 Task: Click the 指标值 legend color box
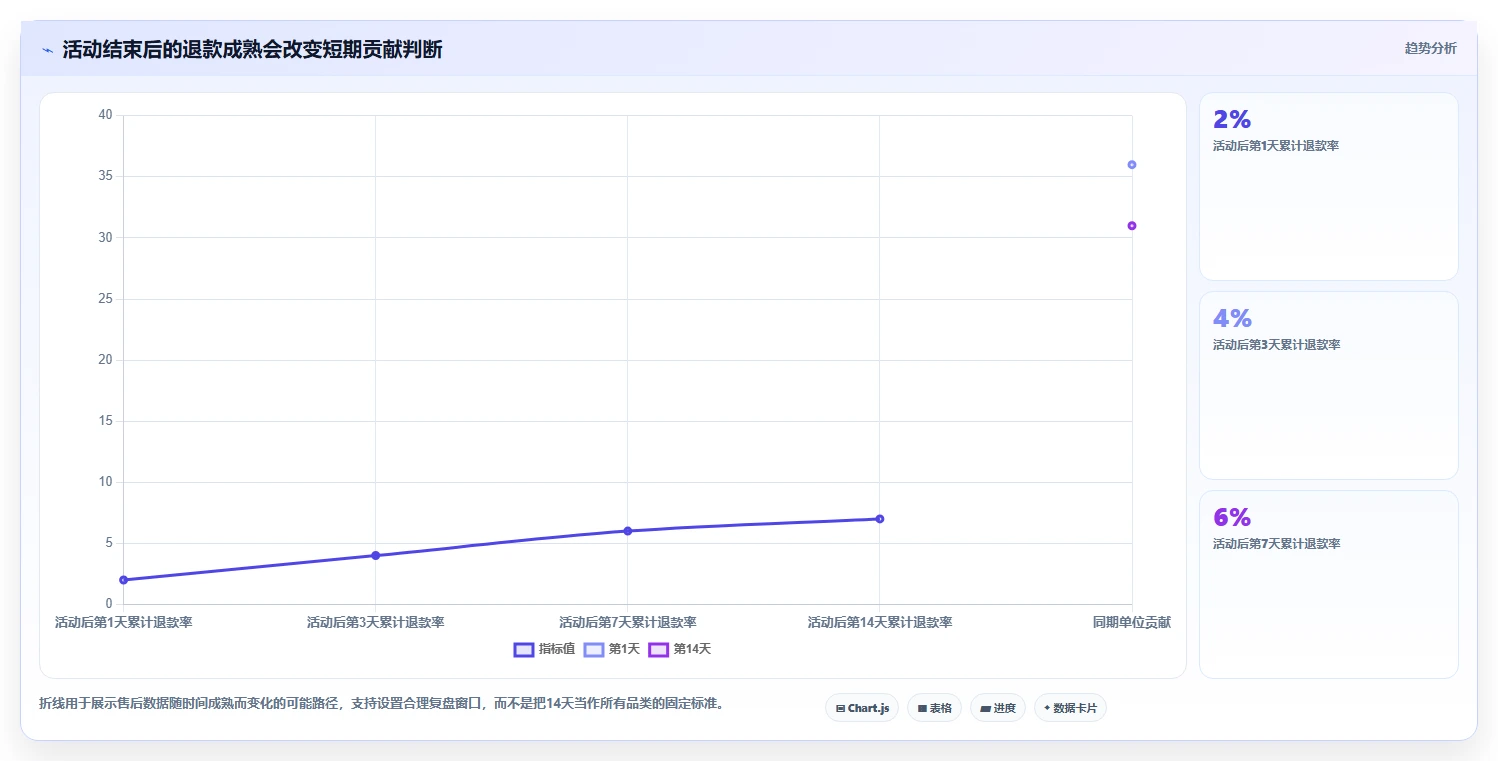pyautogui.click(x=524, y=650)
